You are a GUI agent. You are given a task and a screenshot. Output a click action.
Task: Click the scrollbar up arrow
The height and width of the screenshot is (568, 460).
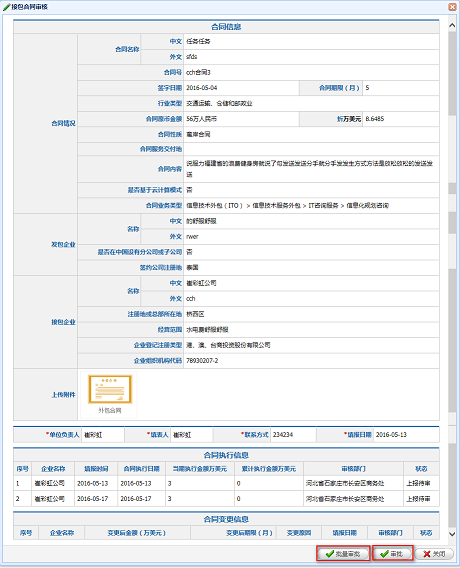[452, 25]
